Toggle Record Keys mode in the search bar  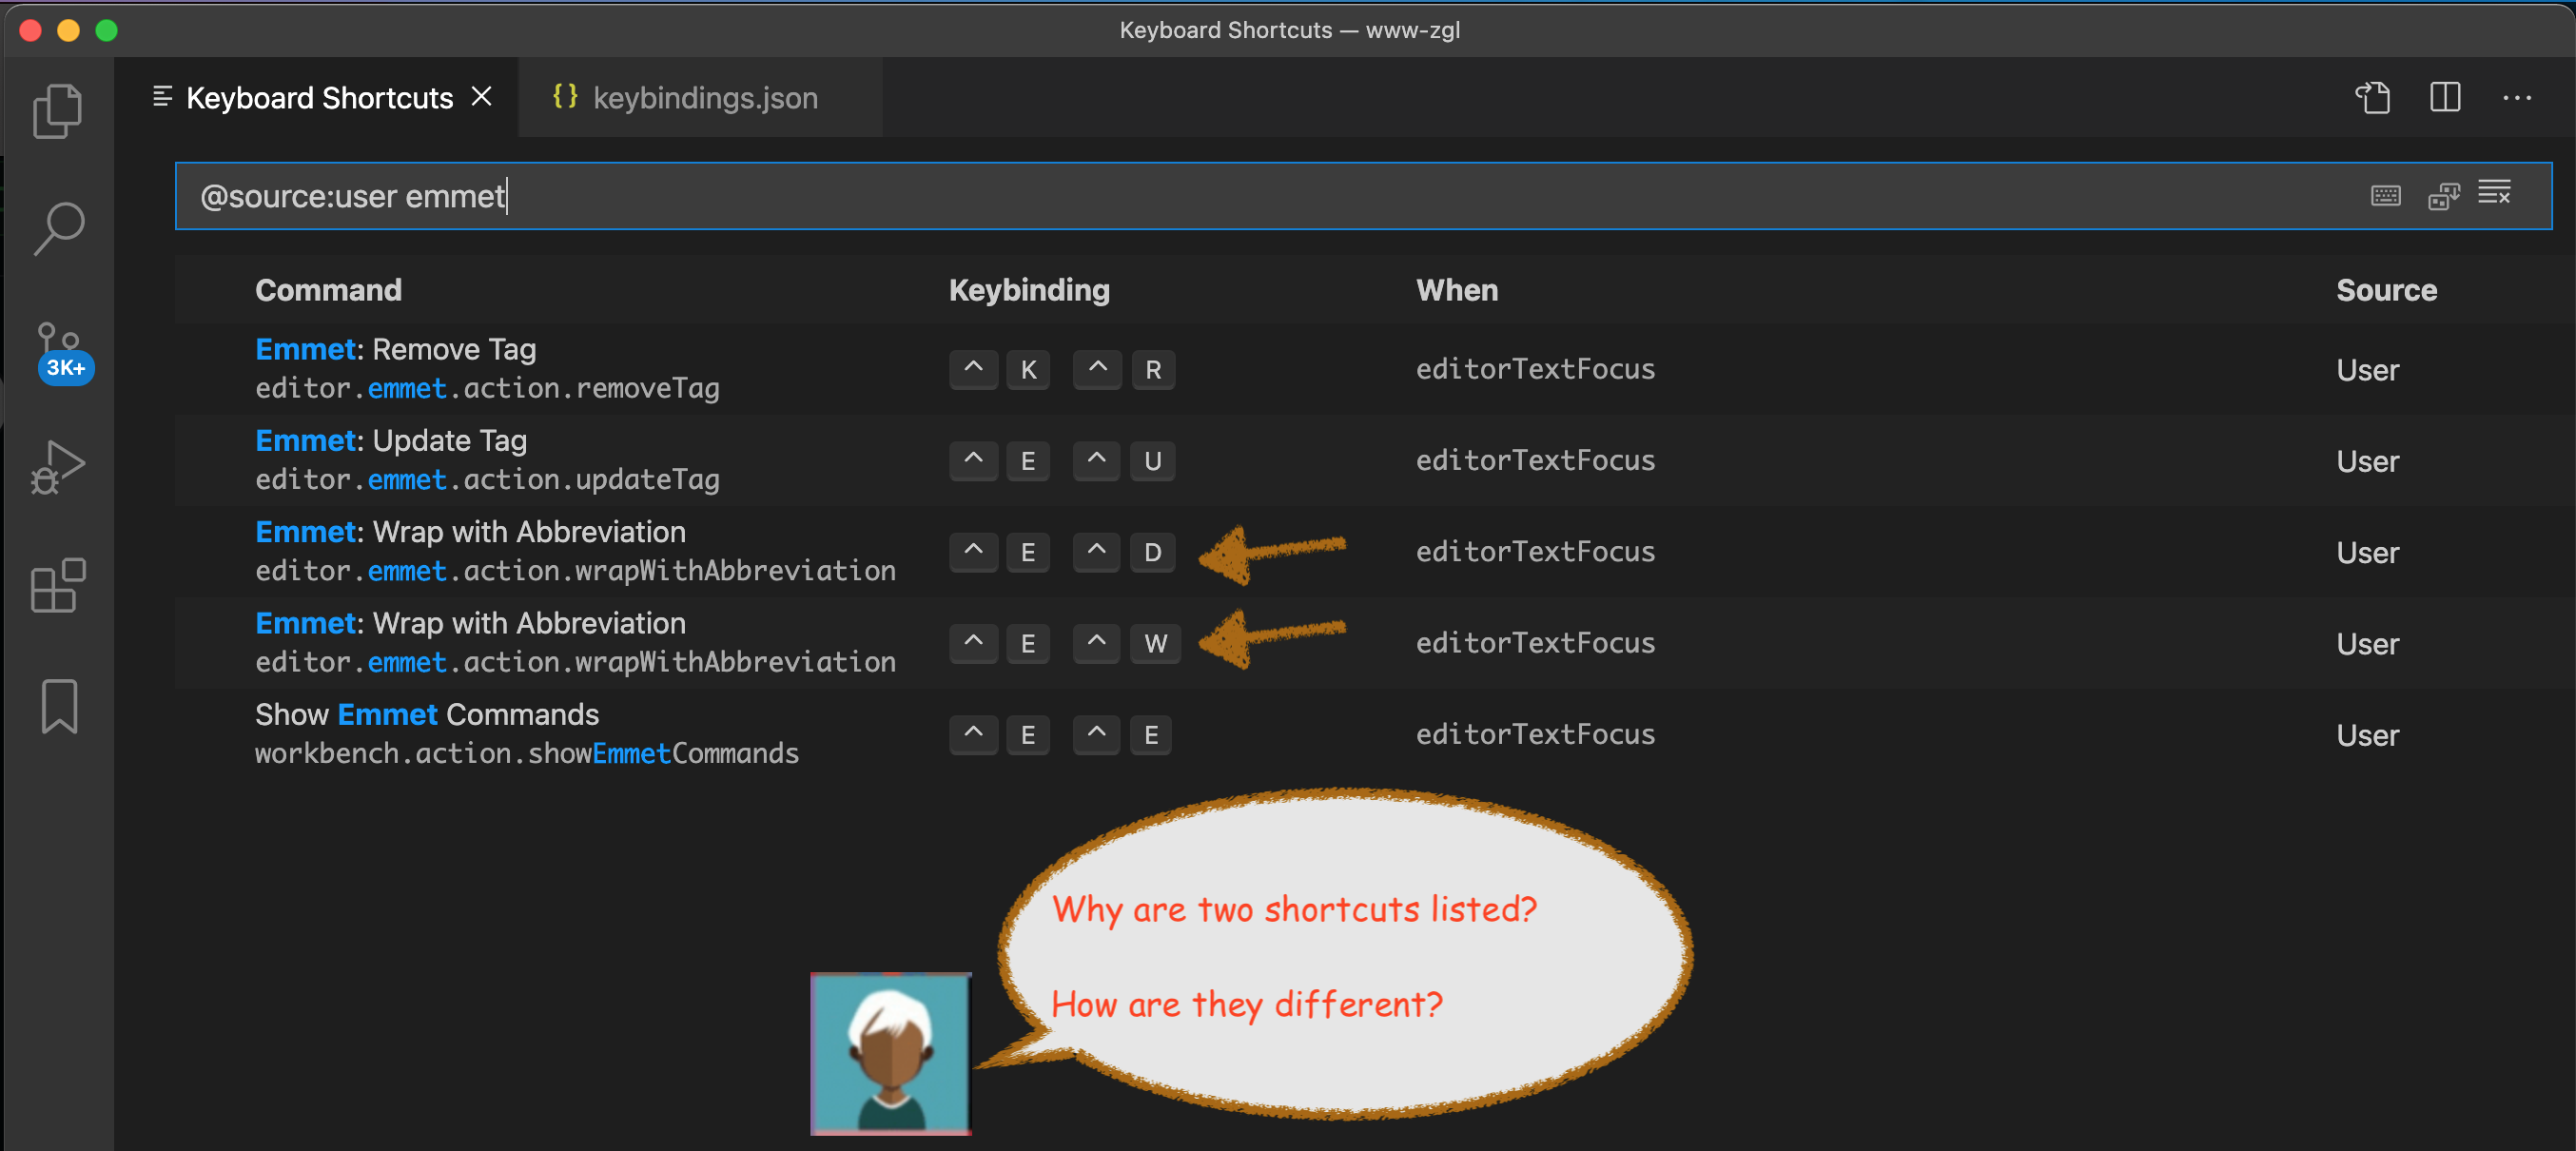(x=2386, y=195)
